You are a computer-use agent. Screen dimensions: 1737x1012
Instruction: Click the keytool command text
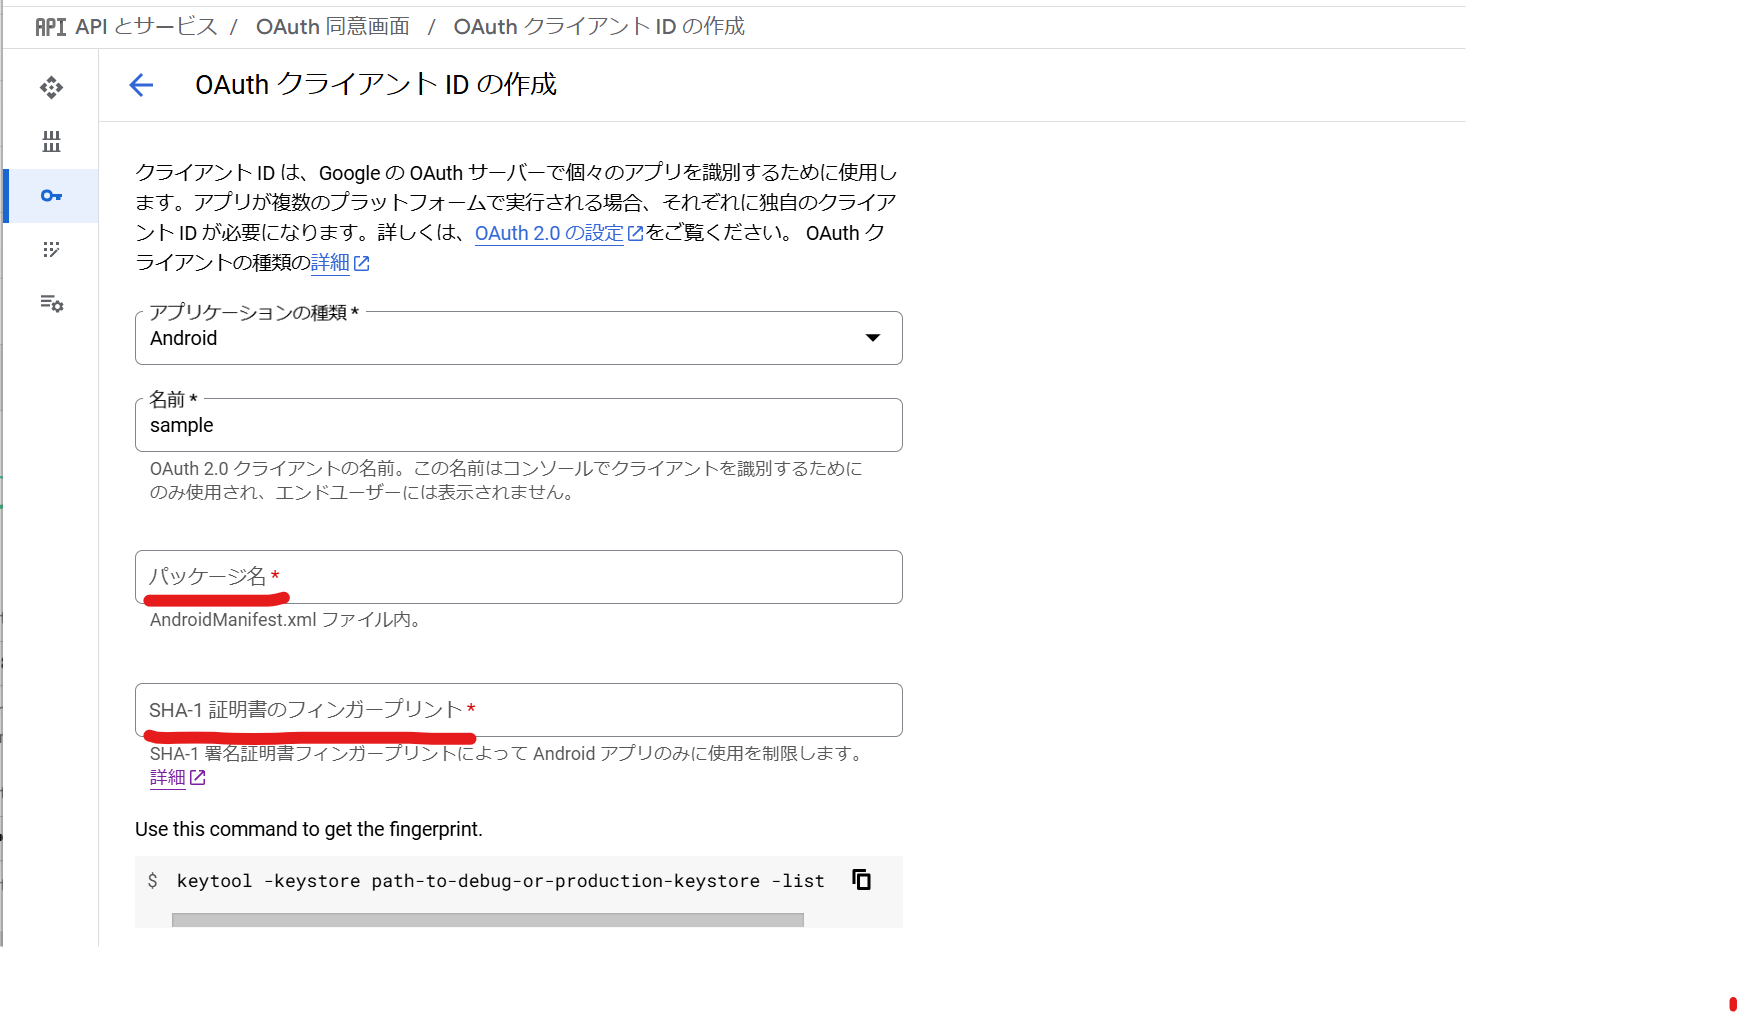(x=500, y=881)
